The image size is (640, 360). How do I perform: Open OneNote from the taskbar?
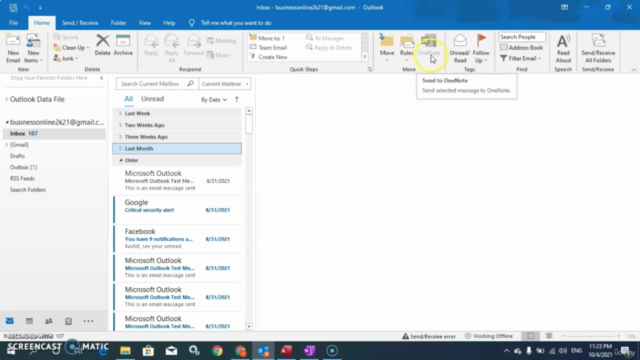click(x=309, y=351)
